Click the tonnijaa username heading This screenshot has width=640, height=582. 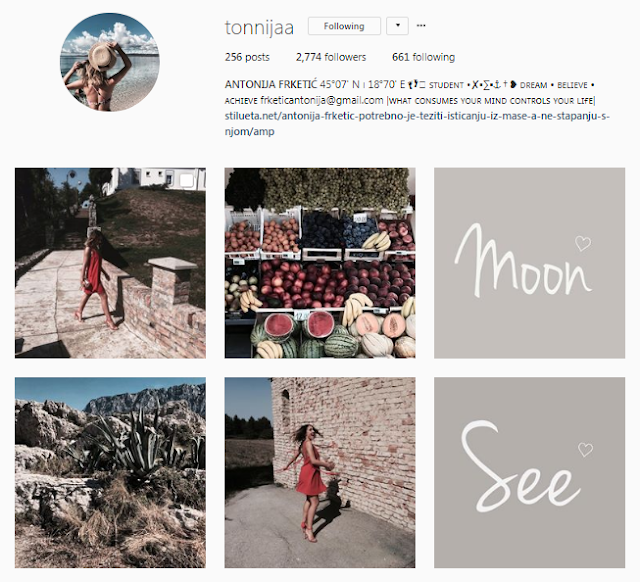click(259, 27)
